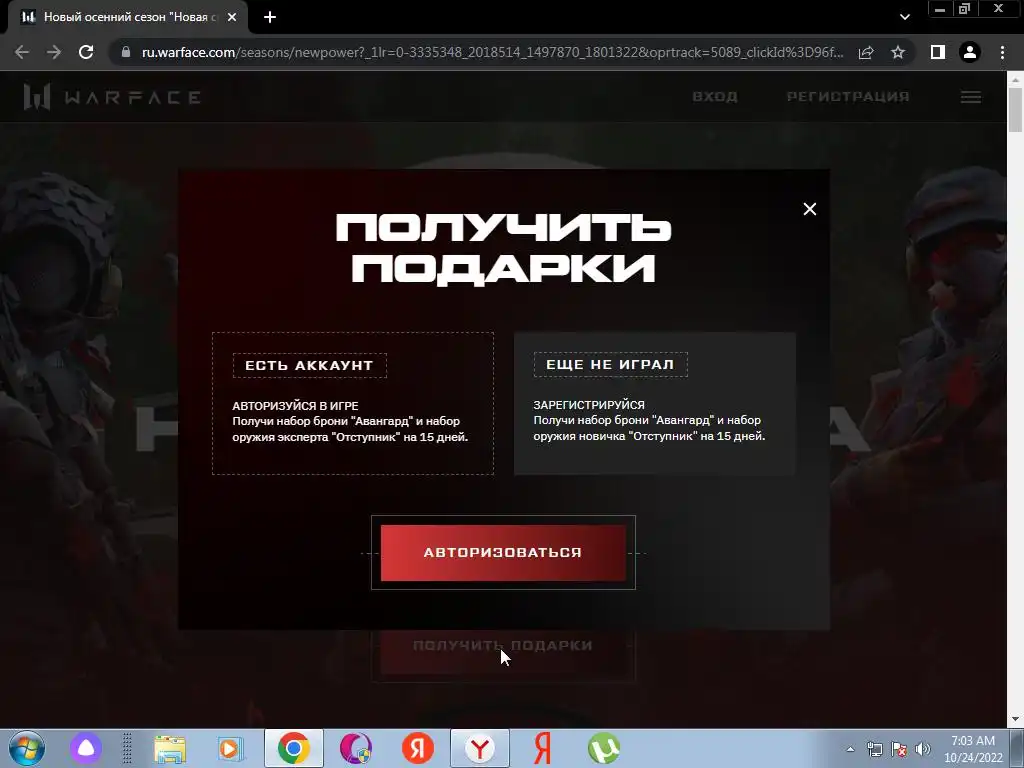Click the dimmed ПОЛУЧИТЬ ПОДАРКИ button behind the popup

tap(503, 646)
